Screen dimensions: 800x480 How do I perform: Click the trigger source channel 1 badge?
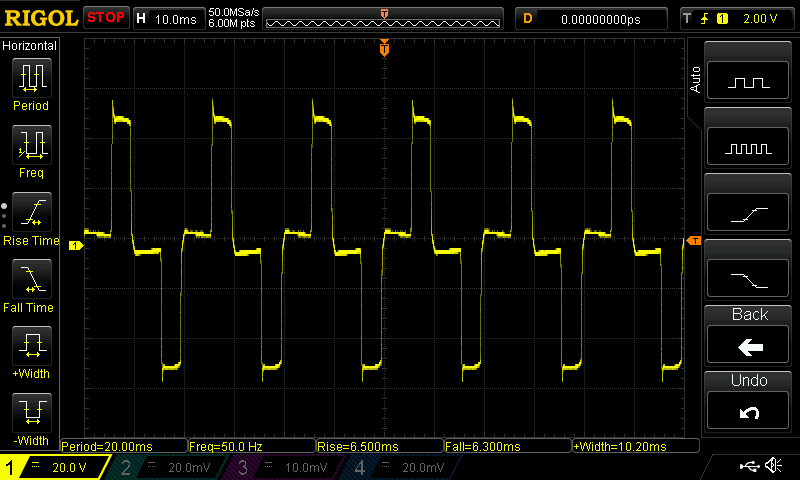click(722, 19)
